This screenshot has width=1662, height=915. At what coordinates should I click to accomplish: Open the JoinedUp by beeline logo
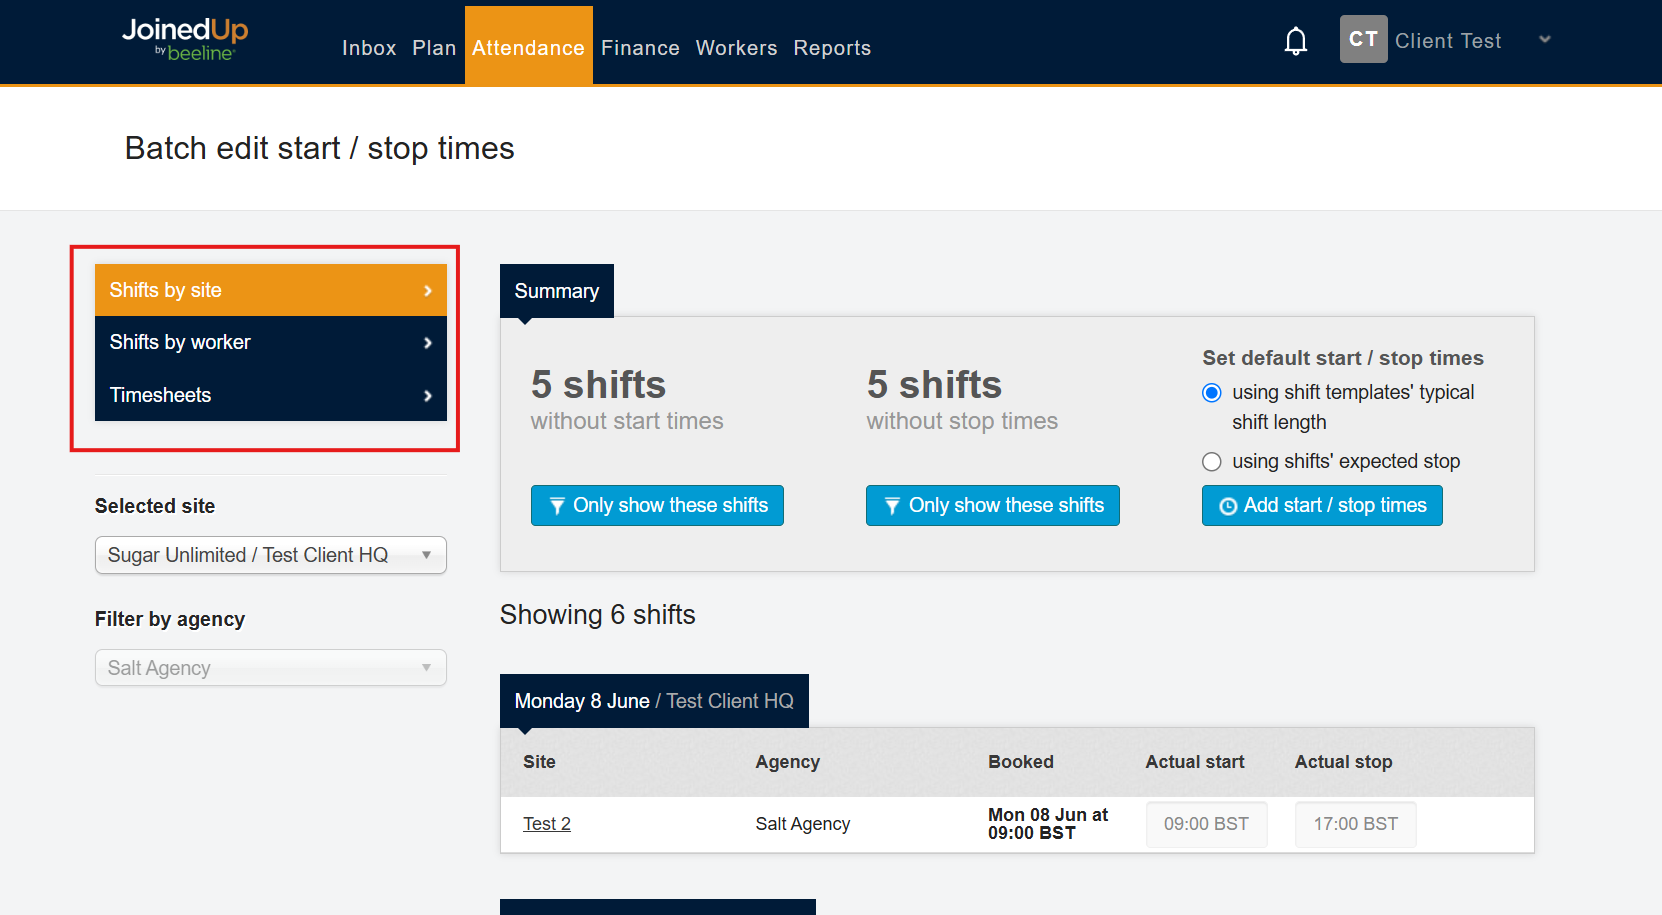pos(185,40)
